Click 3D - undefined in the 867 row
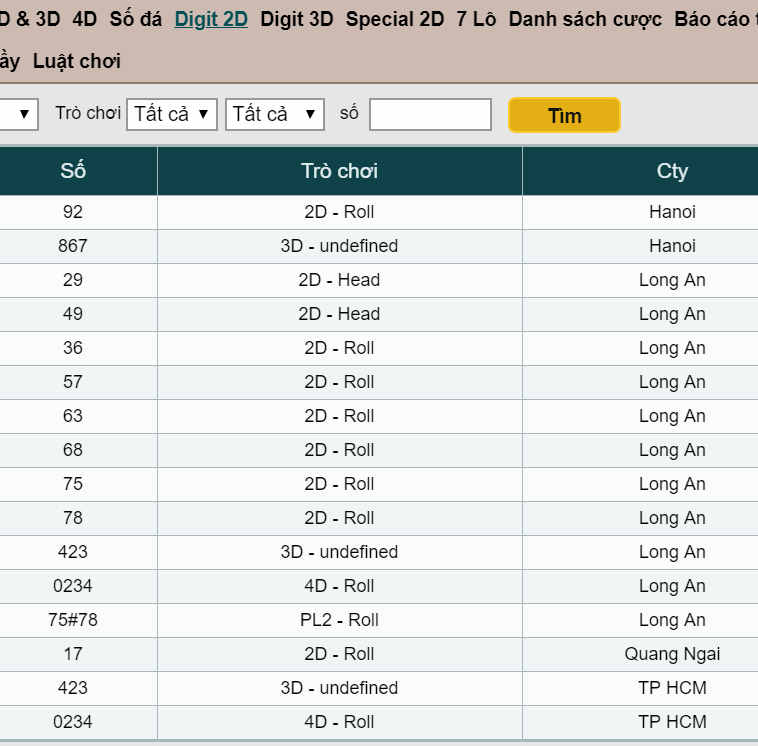 point(339,246)
